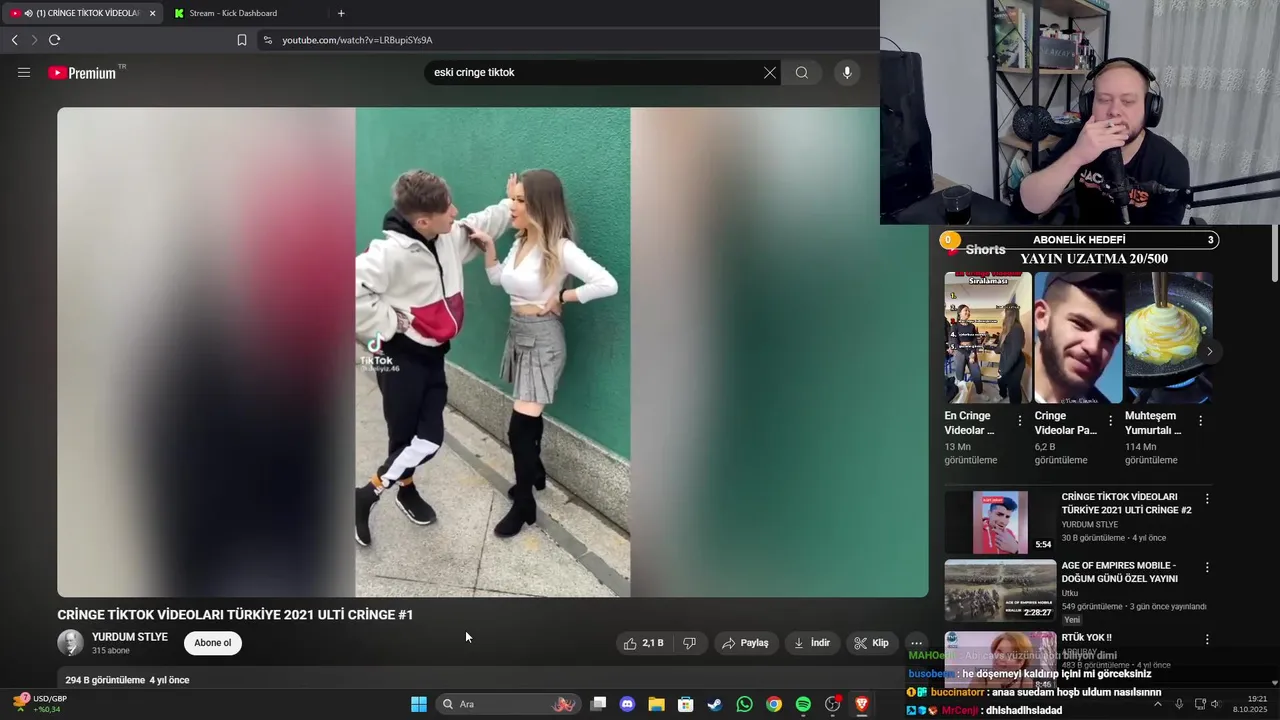The image size is (1280, 720).
Task: Open Microsoft Store from taskbar
Action: (x=686, y=704)
